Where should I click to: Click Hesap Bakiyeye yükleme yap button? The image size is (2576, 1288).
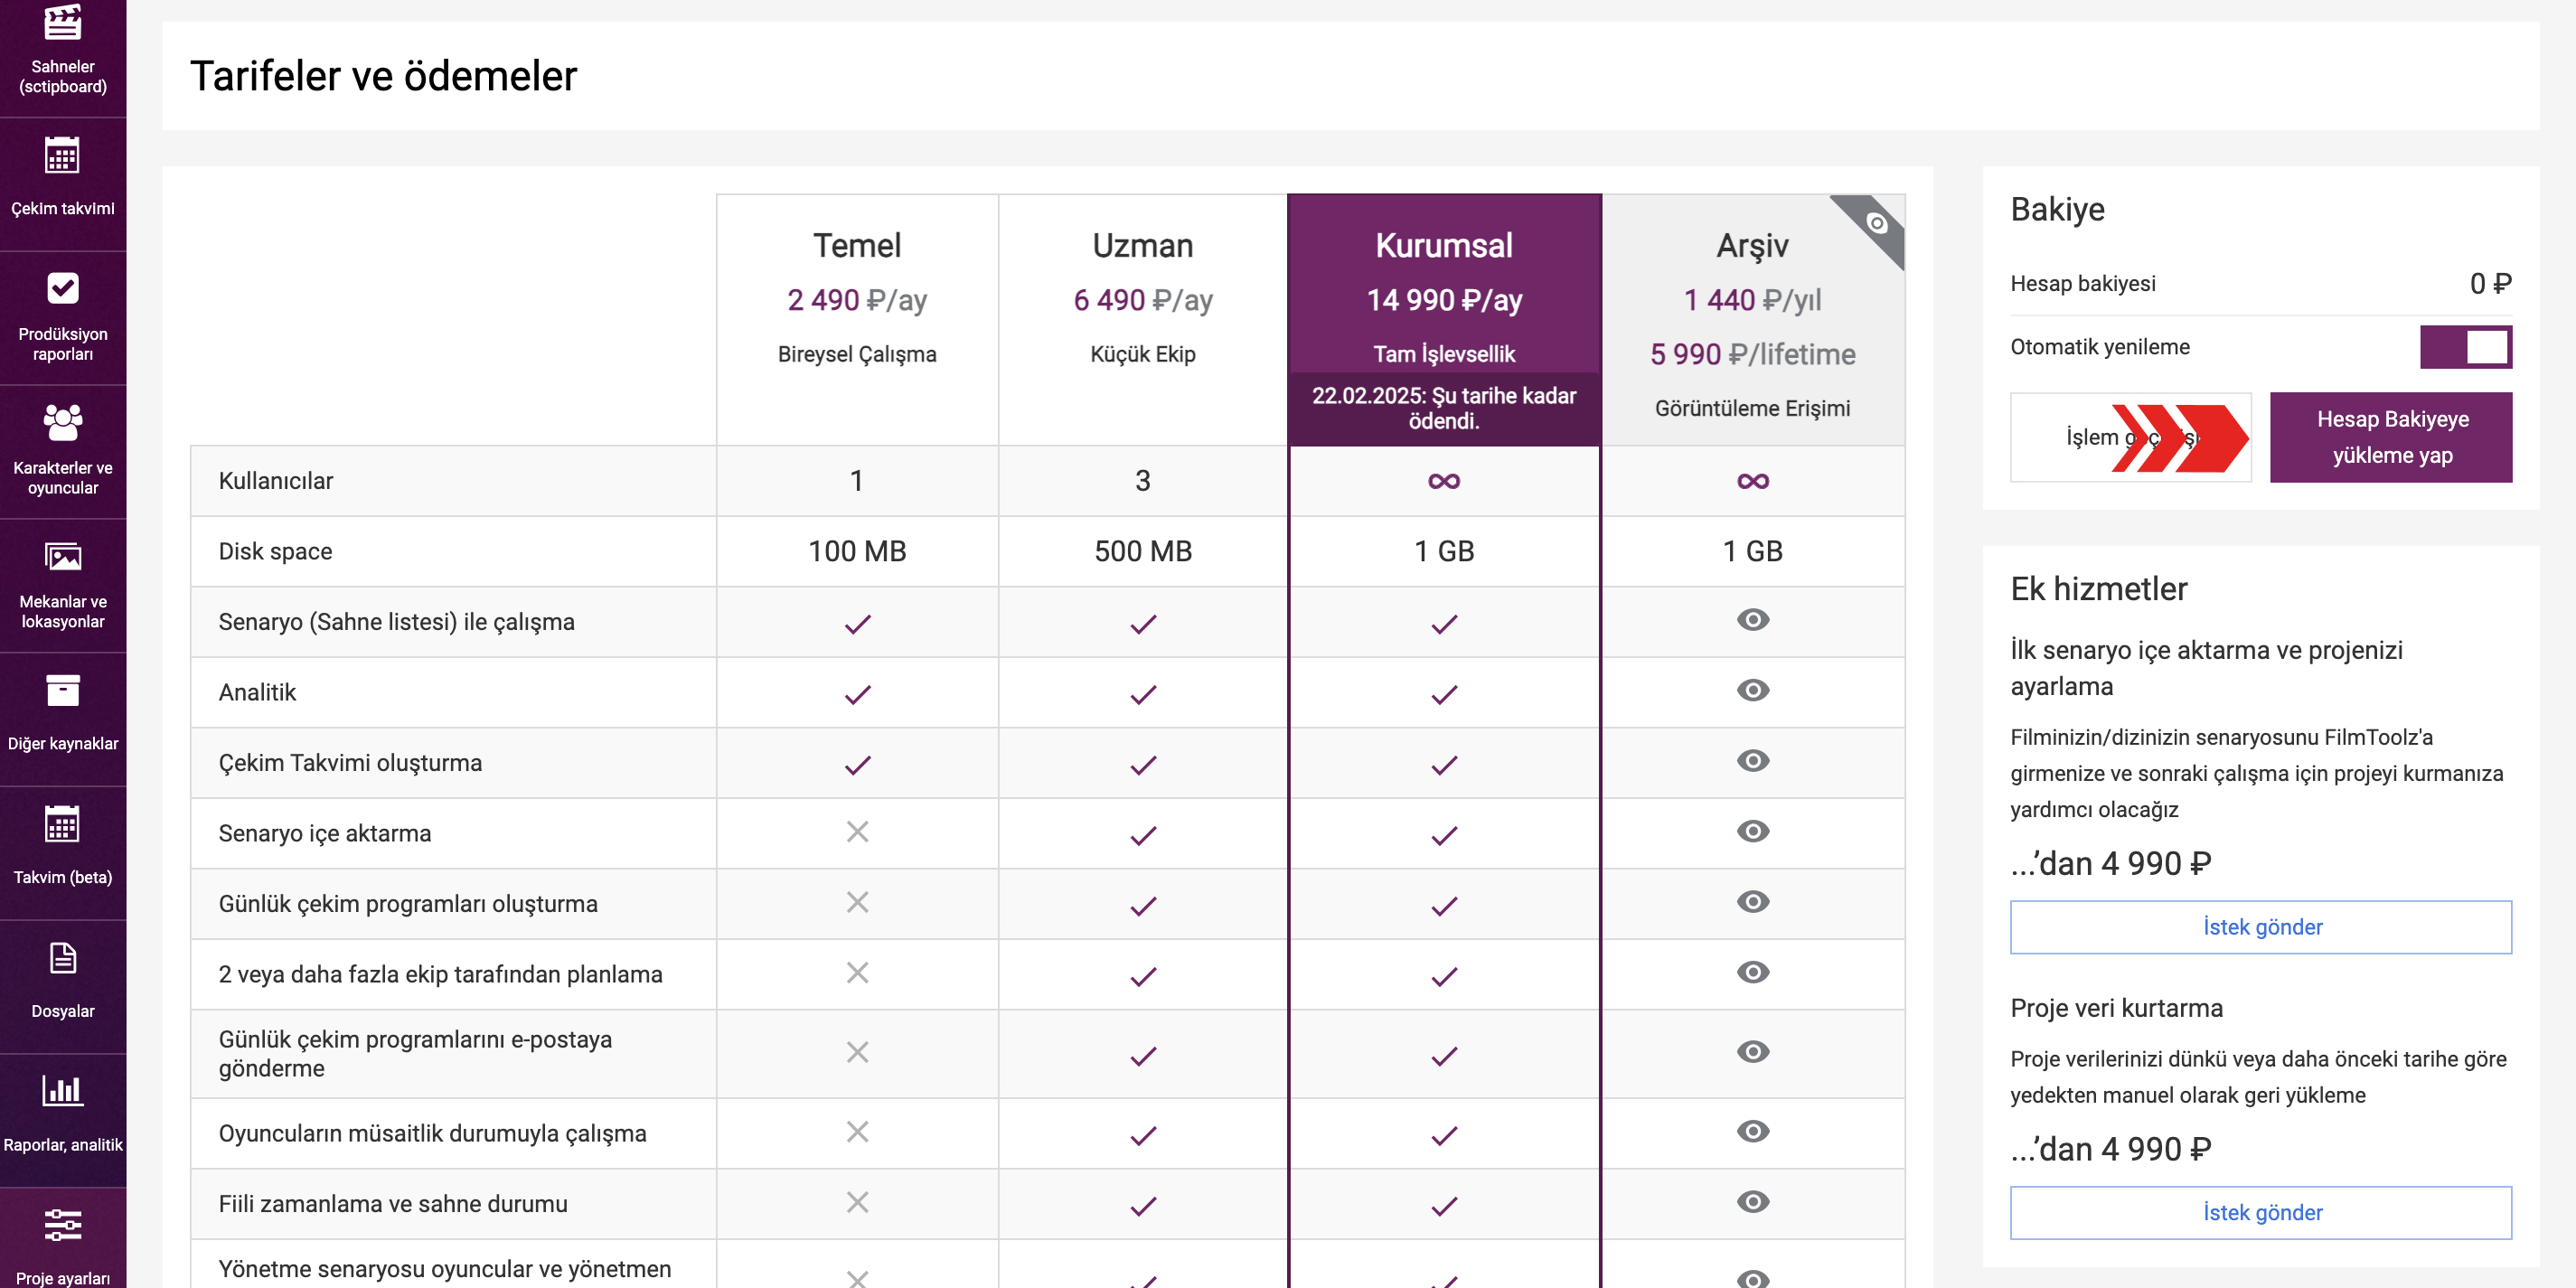2391,437
